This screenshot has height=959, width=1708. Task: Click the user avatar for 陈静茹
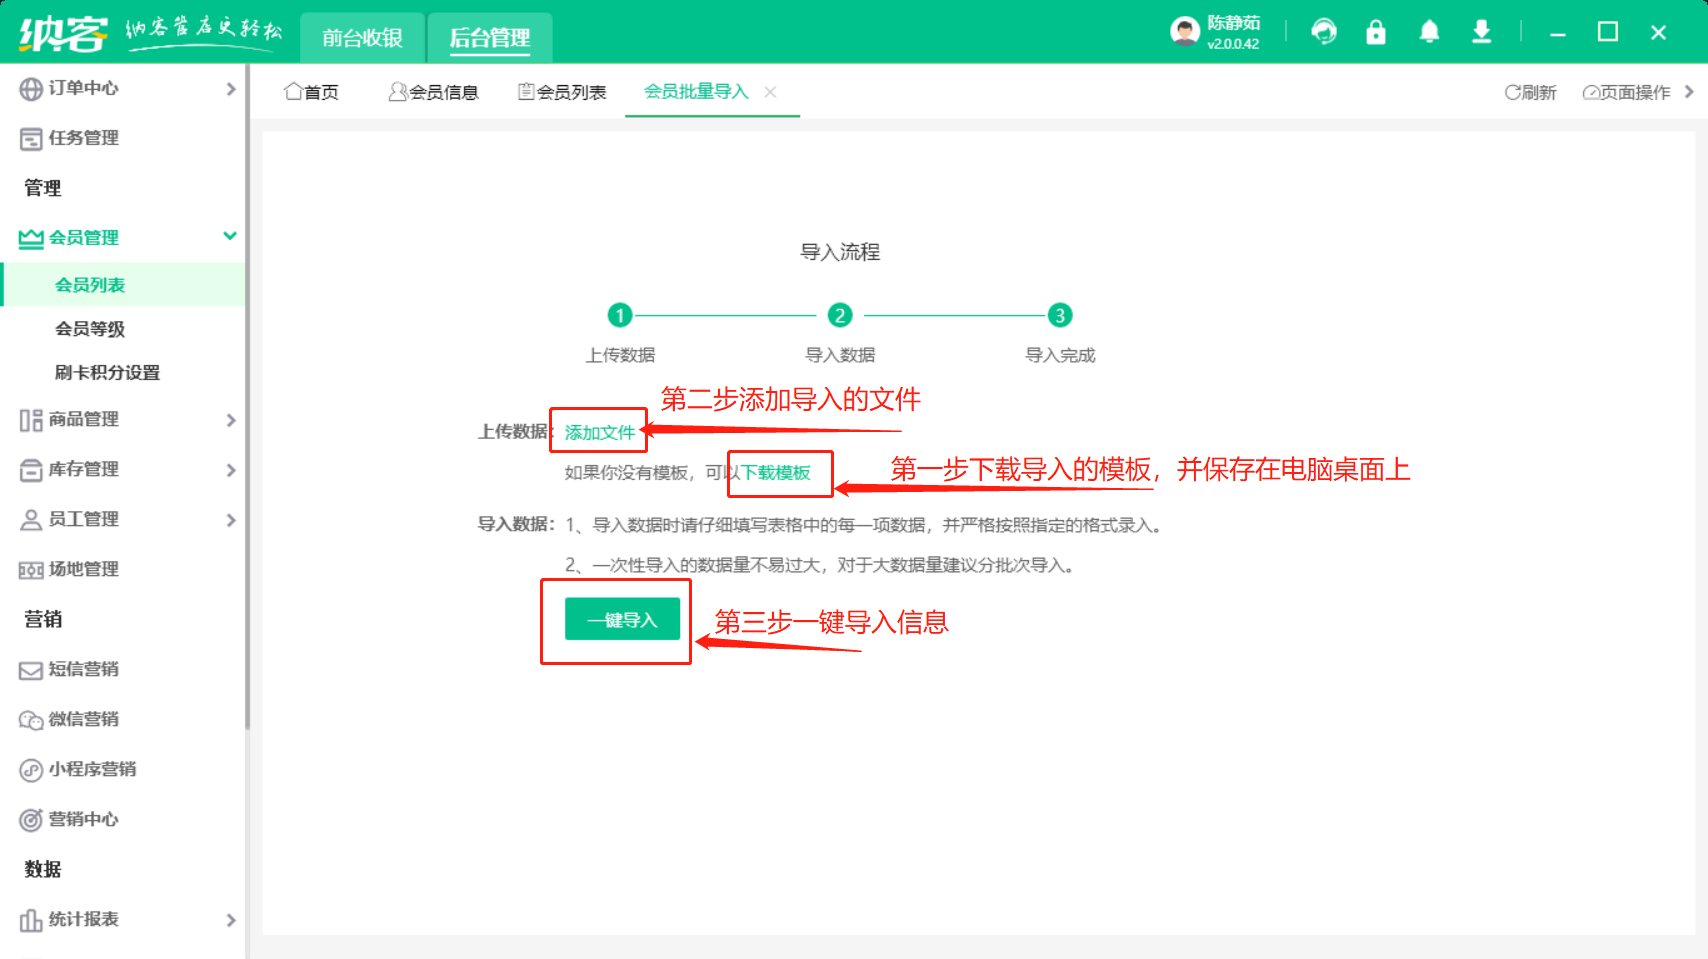coord(1185,32)
